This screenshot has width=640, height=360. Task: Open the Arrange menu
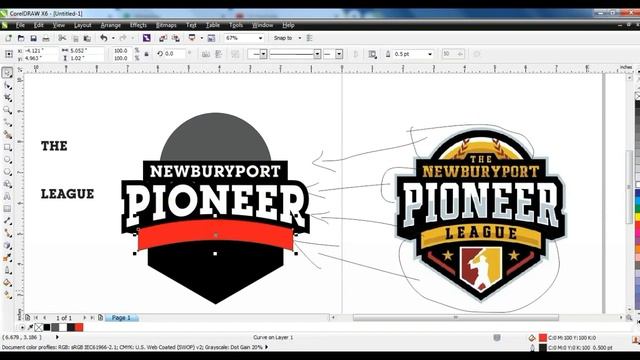pyautogui.click(x=111, y=25)
